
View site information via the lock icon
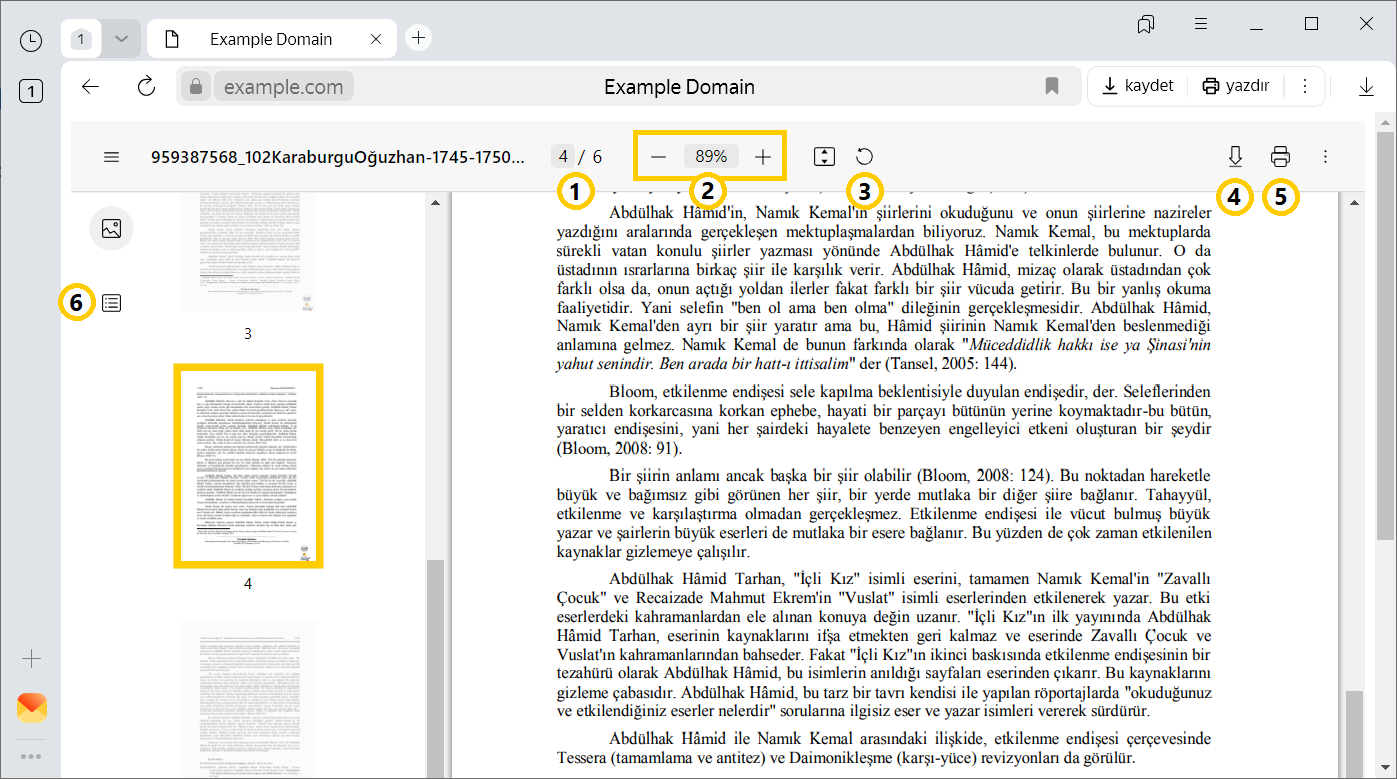pos(194,86)
